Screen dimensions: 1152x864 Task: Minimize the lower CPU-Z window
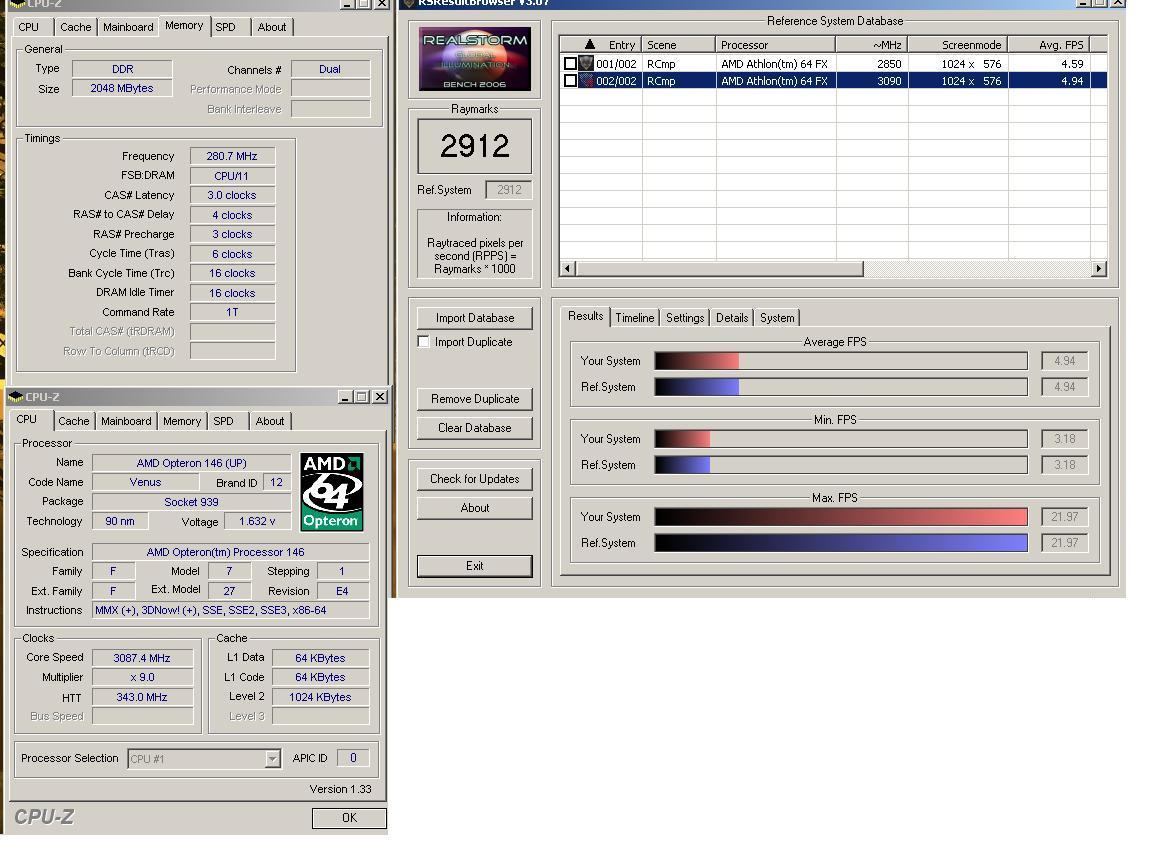[x=345, y=397]
